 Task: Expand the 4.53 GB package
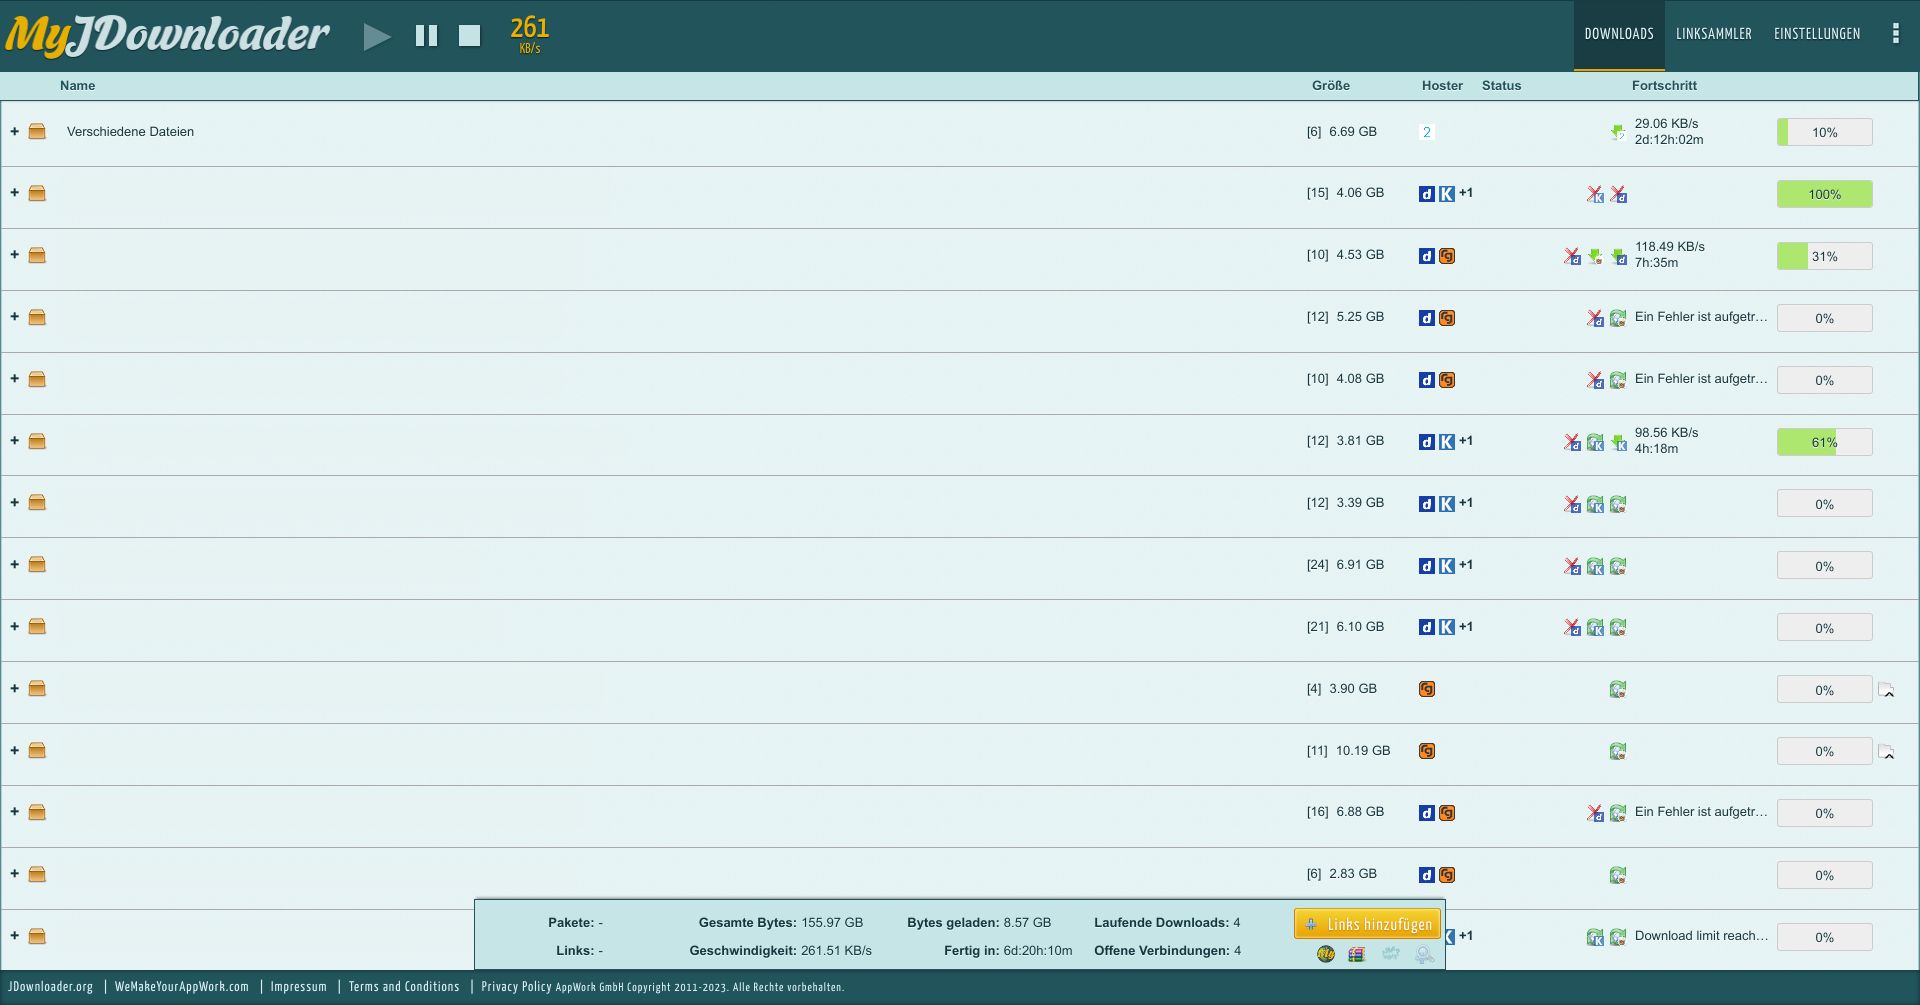15,254
